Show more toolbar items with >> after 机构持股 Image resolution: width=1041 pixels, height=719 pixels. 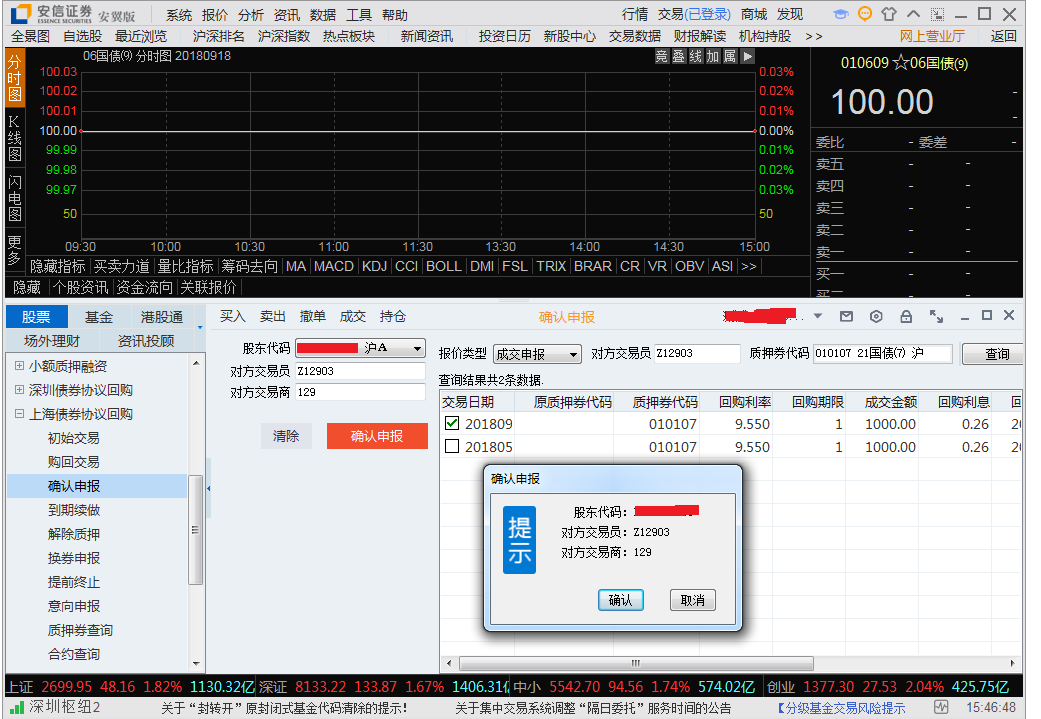point(813,36)
